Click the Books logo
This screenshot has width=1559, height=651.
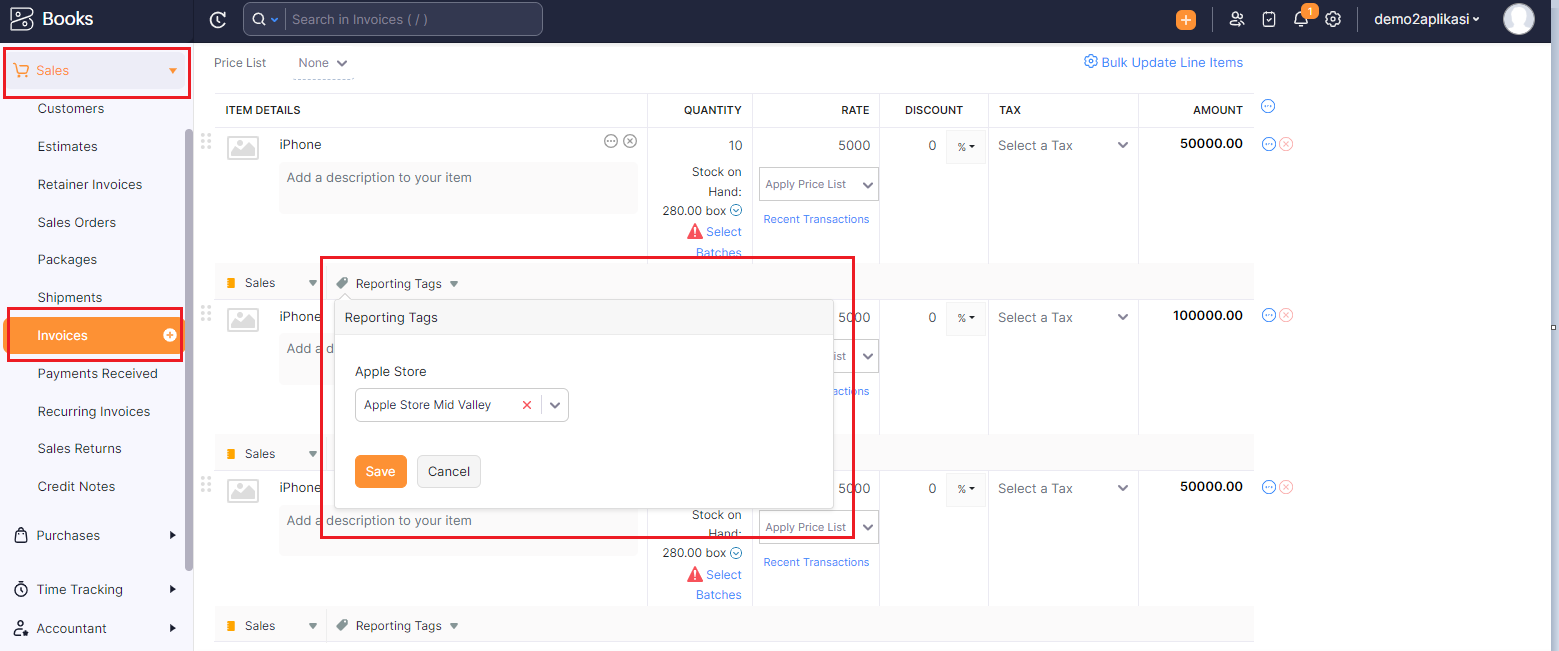pyautogui.click(x=51, y=19)
